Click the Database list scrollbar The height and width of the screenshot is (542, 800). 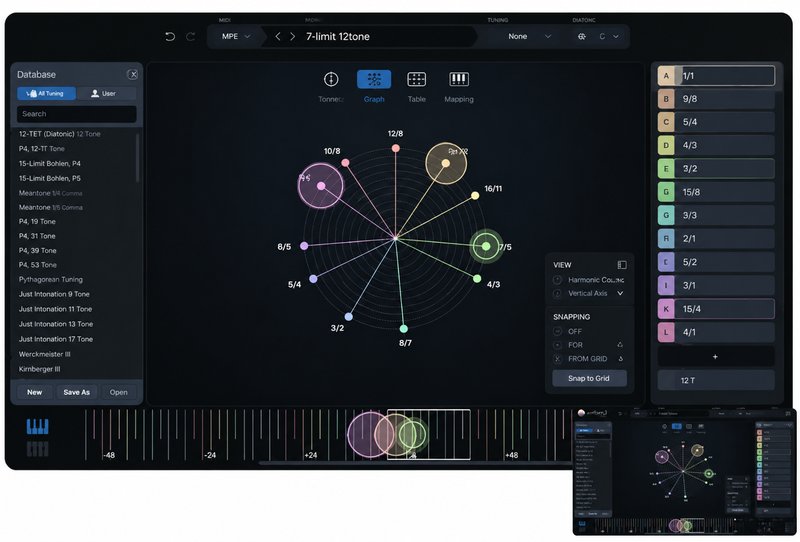coord(137,157)
